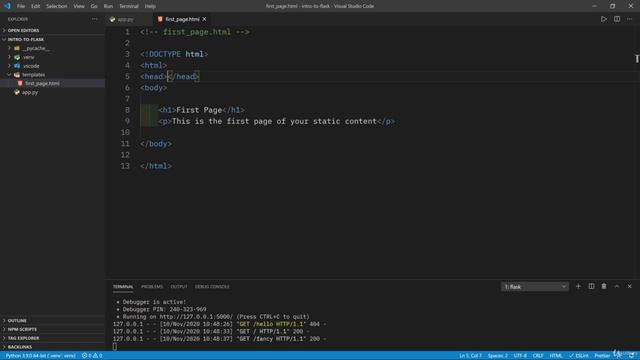The image size is (640, 360).
Task: Select the first_page.html editor tab
Action: [182, 19]
